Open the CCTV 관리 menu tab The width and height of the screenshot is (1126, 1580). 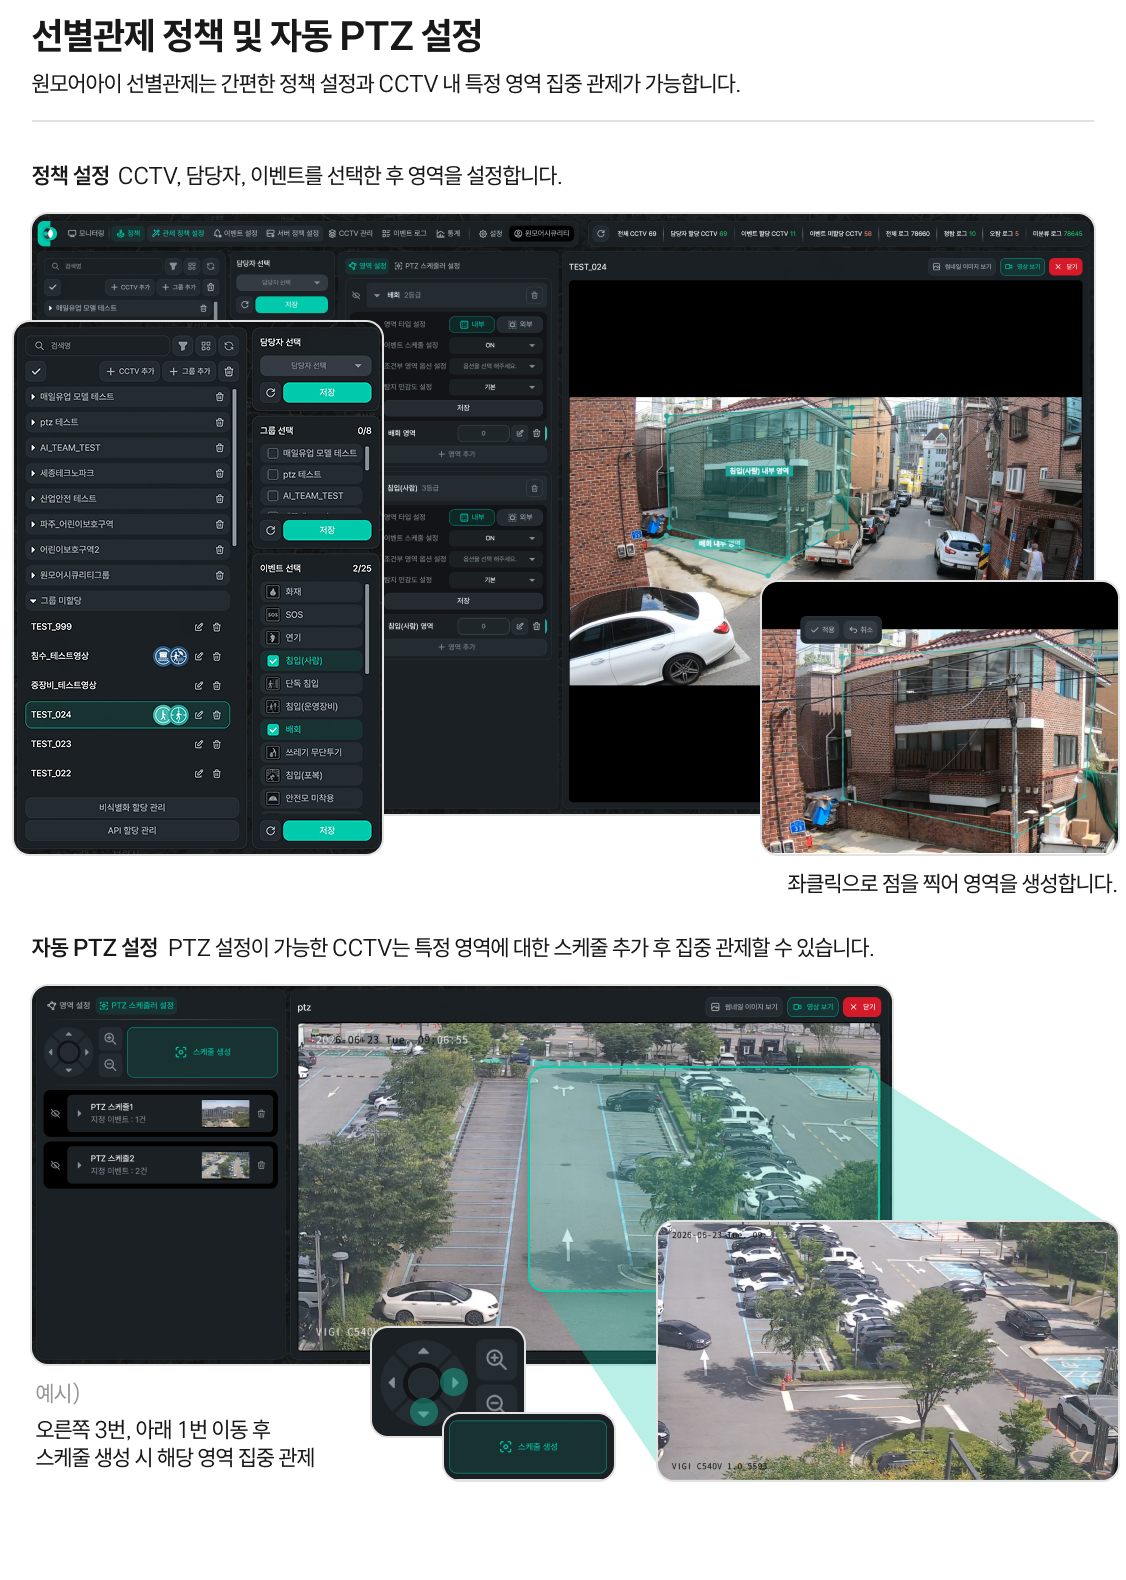[x=350, y=233]
